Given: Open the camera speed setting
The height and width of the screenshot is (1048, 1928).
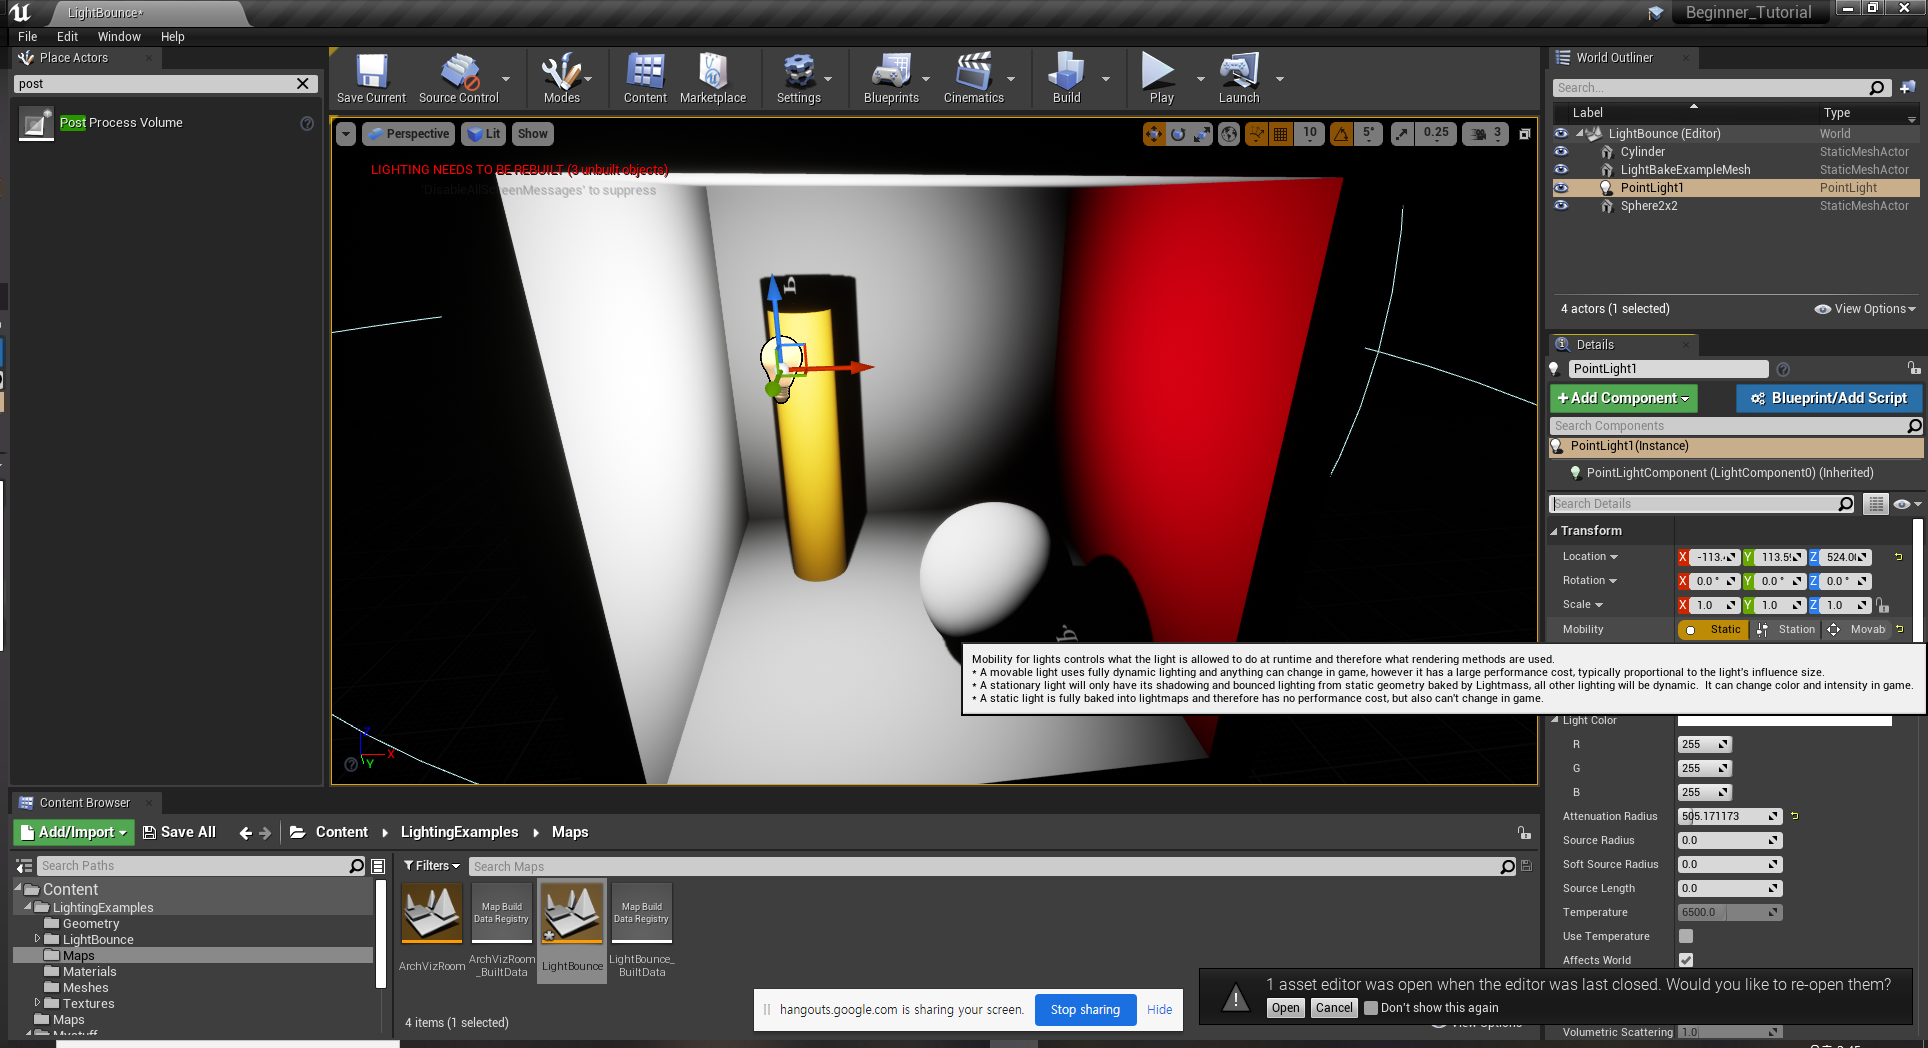Looking at the screenshot, I should pyautogui.click(x=1485, y=134).
